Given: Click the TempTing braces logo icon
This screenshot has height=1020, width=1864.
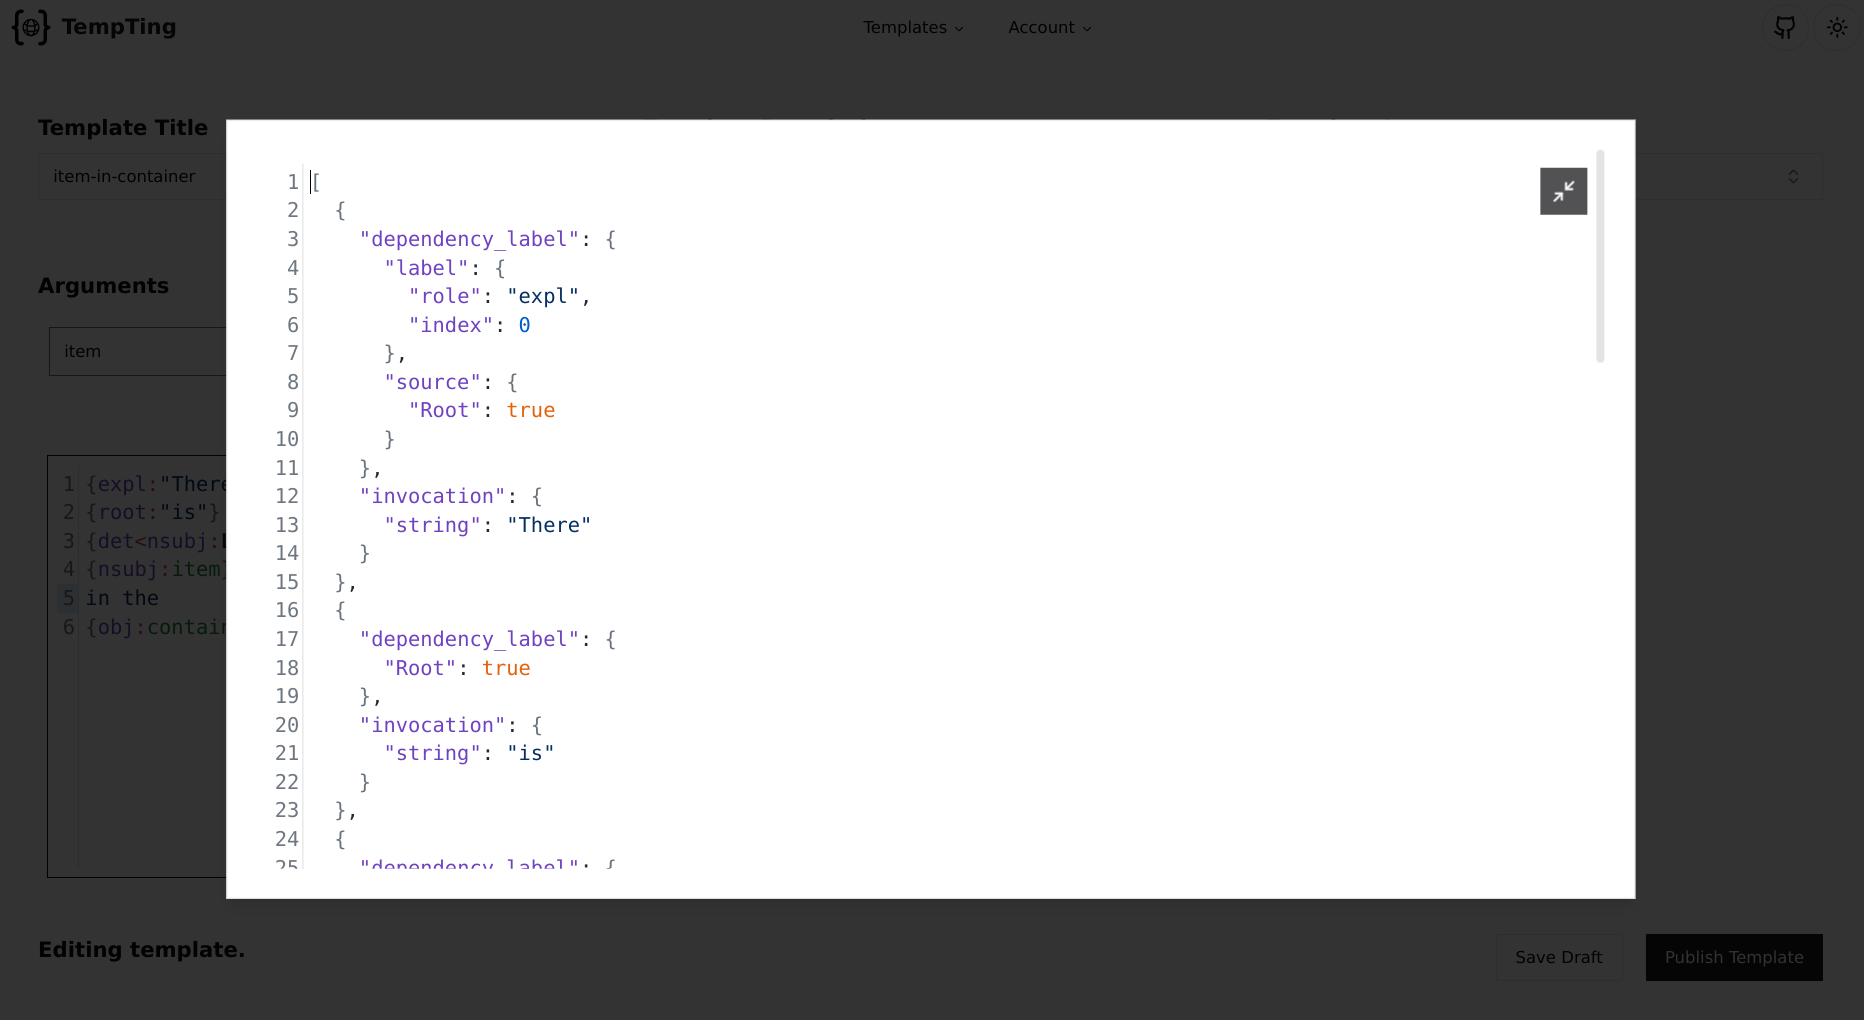Looking at the screenshot, I should [30, 27].
